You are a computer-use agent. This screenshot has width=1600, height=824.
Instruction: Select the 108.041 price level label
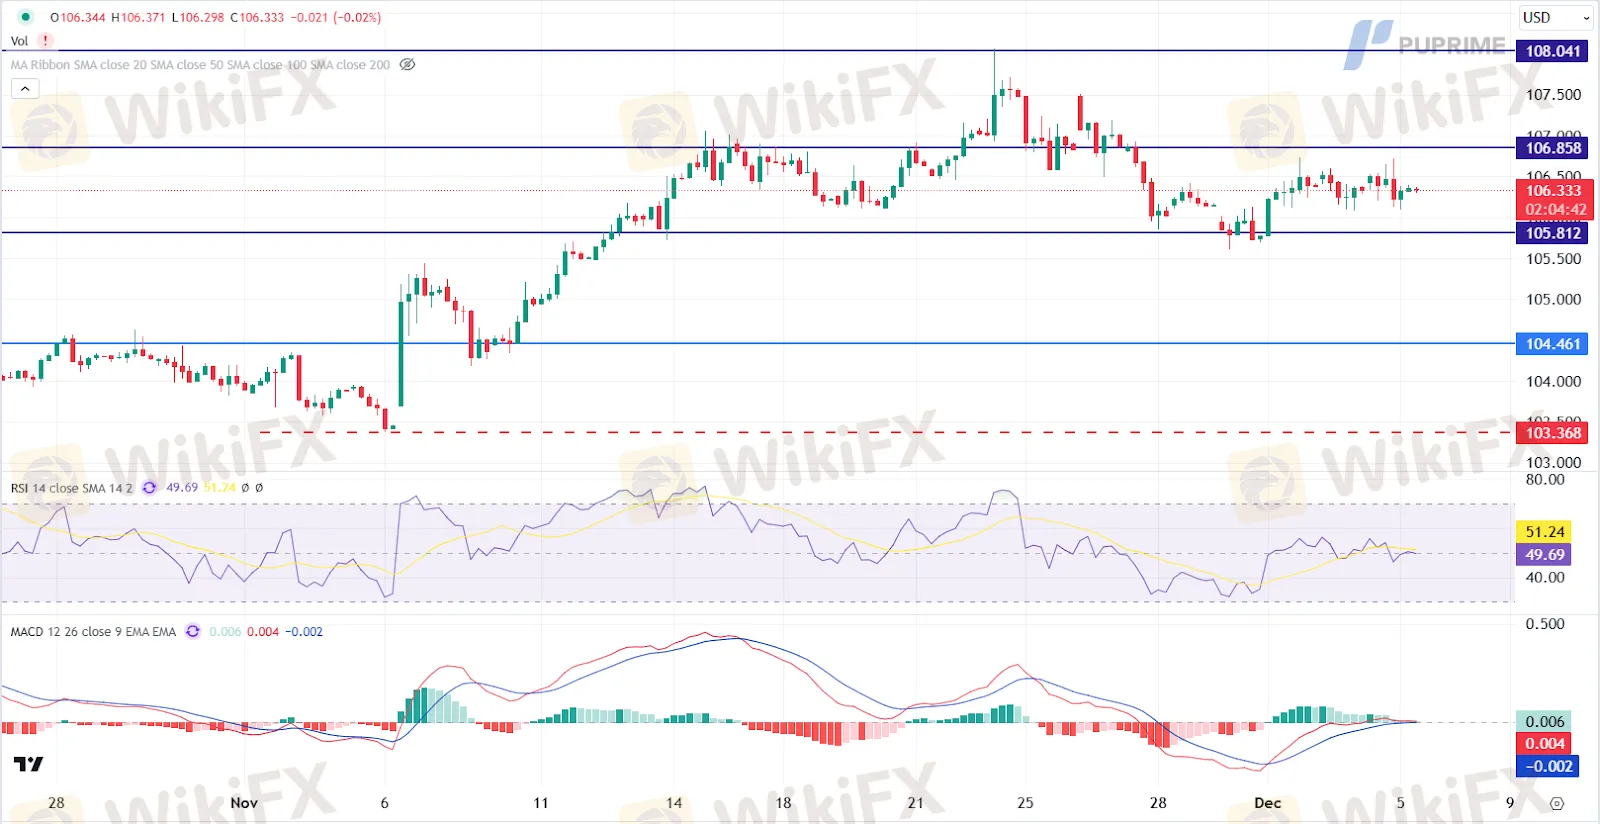coord(1552,51)
